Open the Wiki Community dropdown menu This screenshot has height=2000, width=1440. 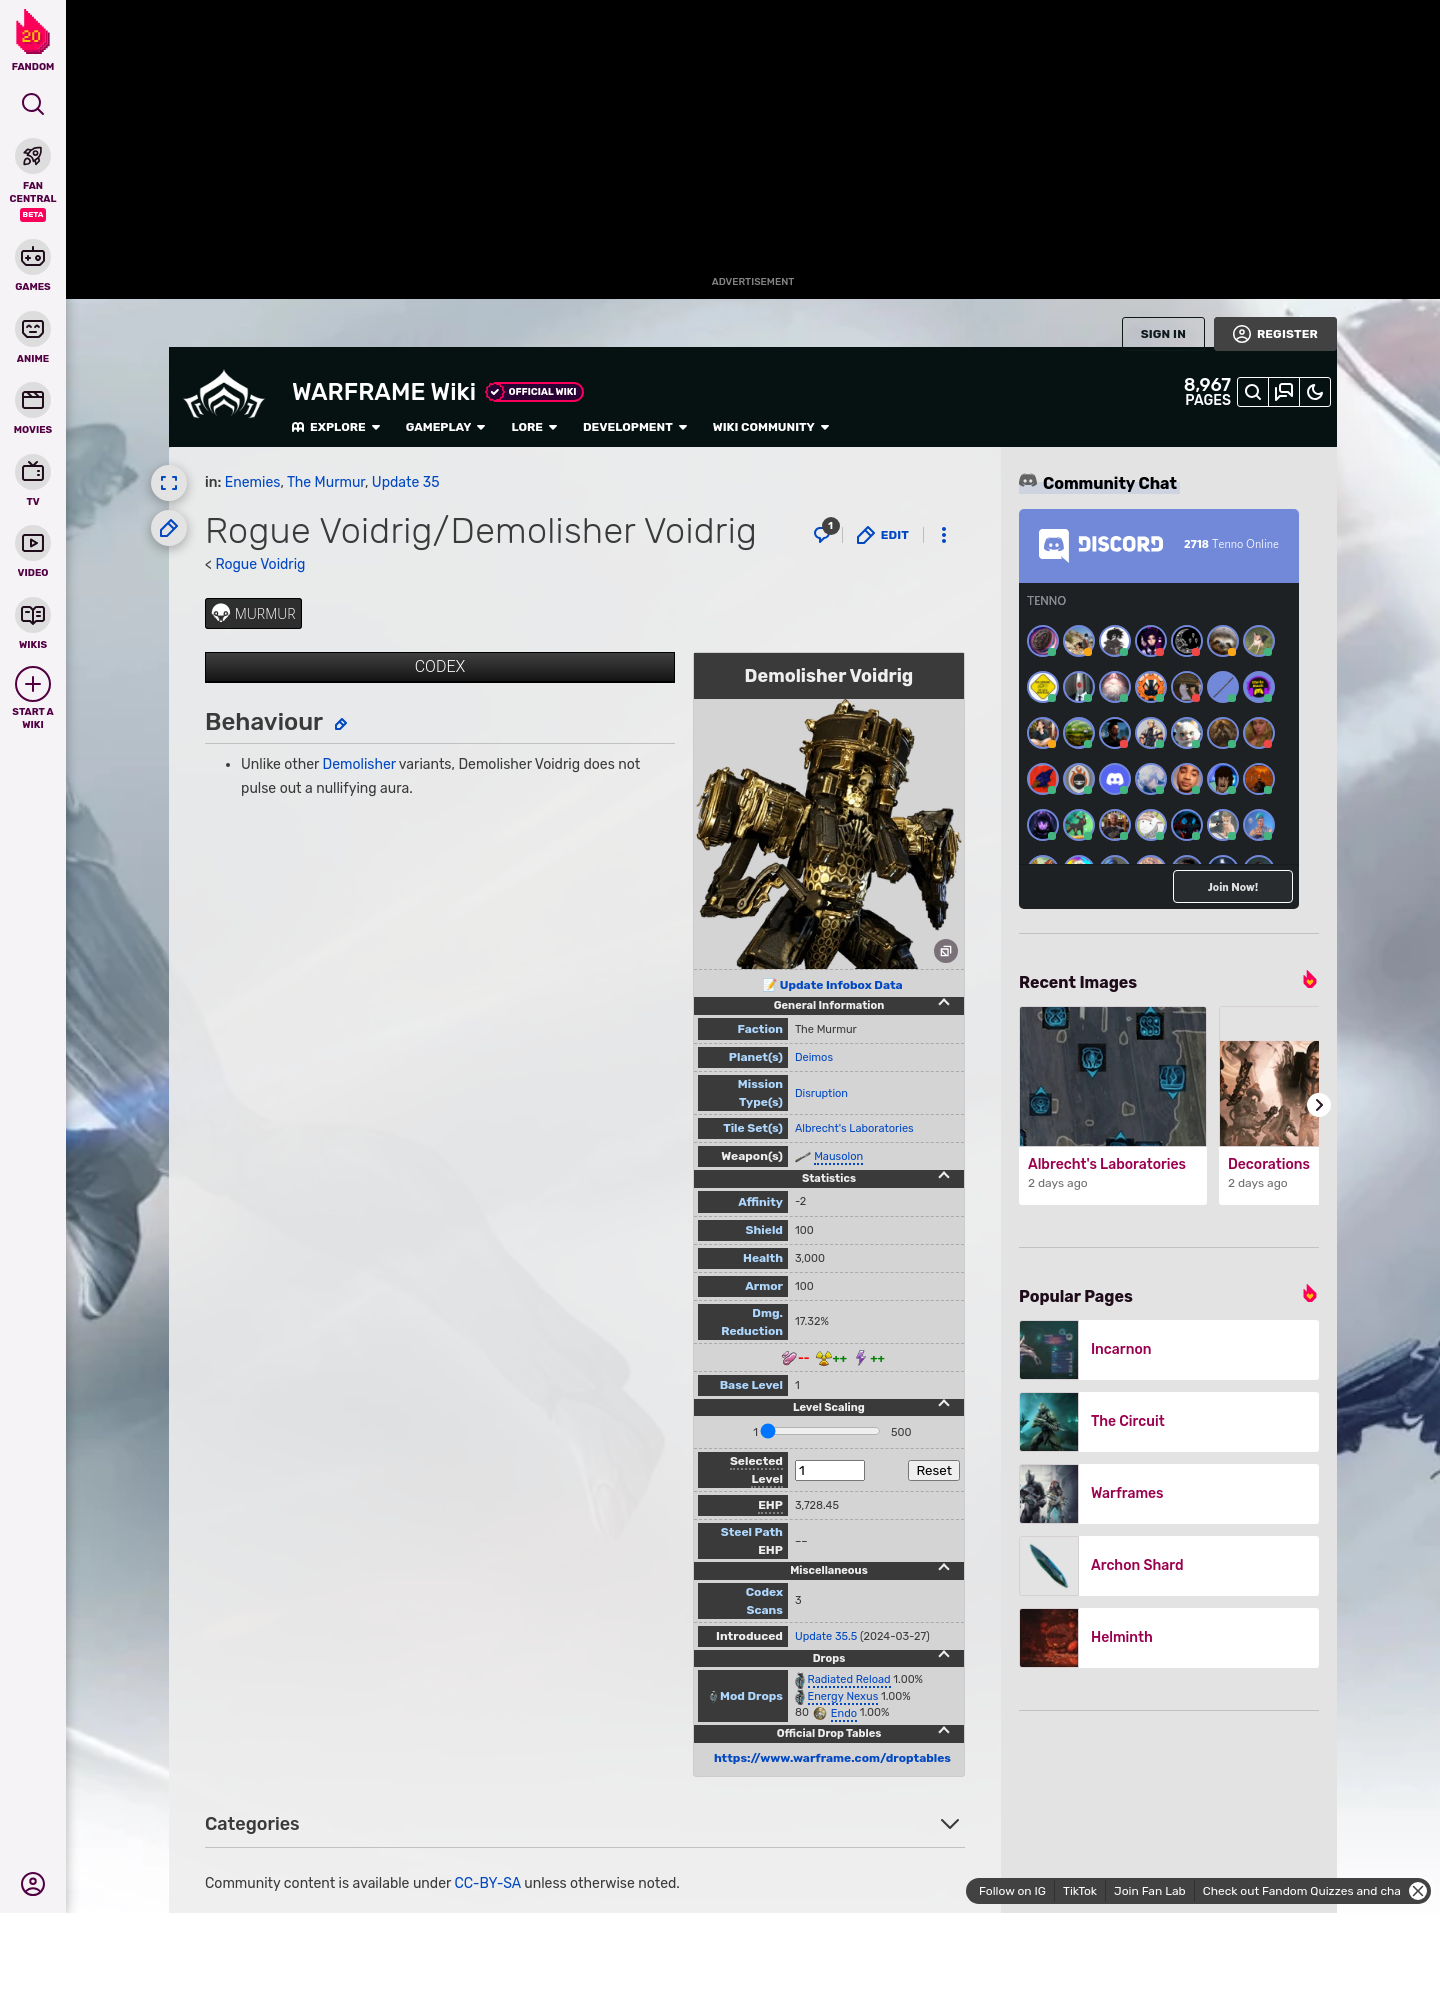[x=771, y=427]
